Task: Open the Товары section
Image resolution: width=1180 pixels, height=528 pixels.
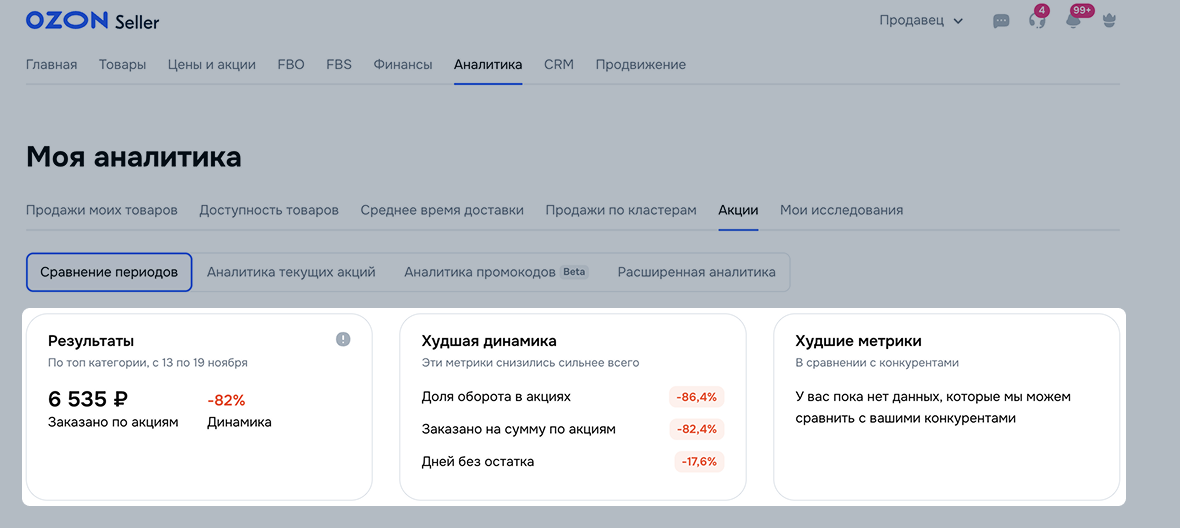Action: click(x=122, y=65)
